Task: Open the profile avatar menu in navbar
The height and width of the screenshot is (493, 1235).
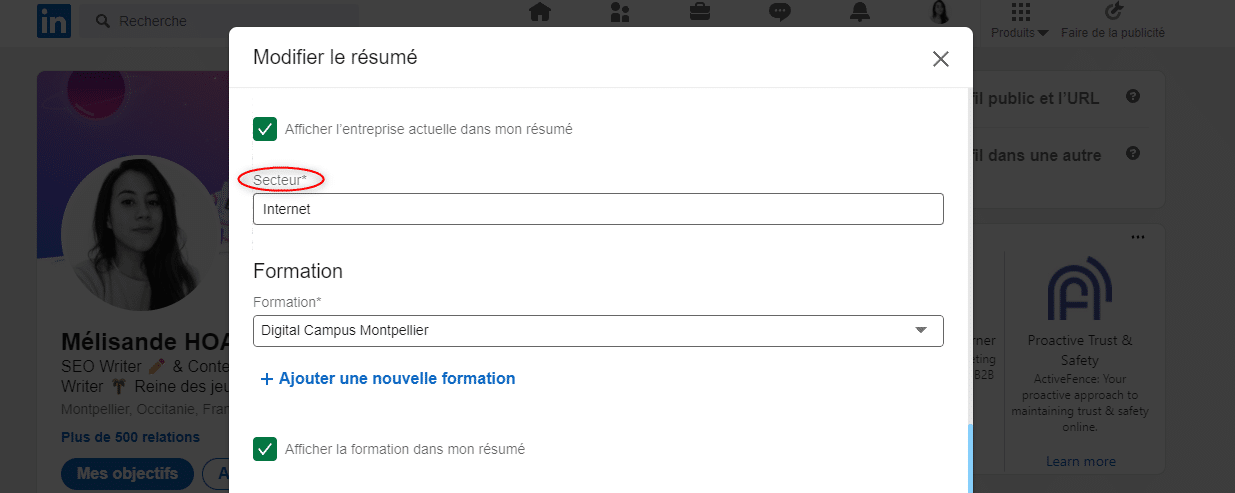Action: (940, 13)
